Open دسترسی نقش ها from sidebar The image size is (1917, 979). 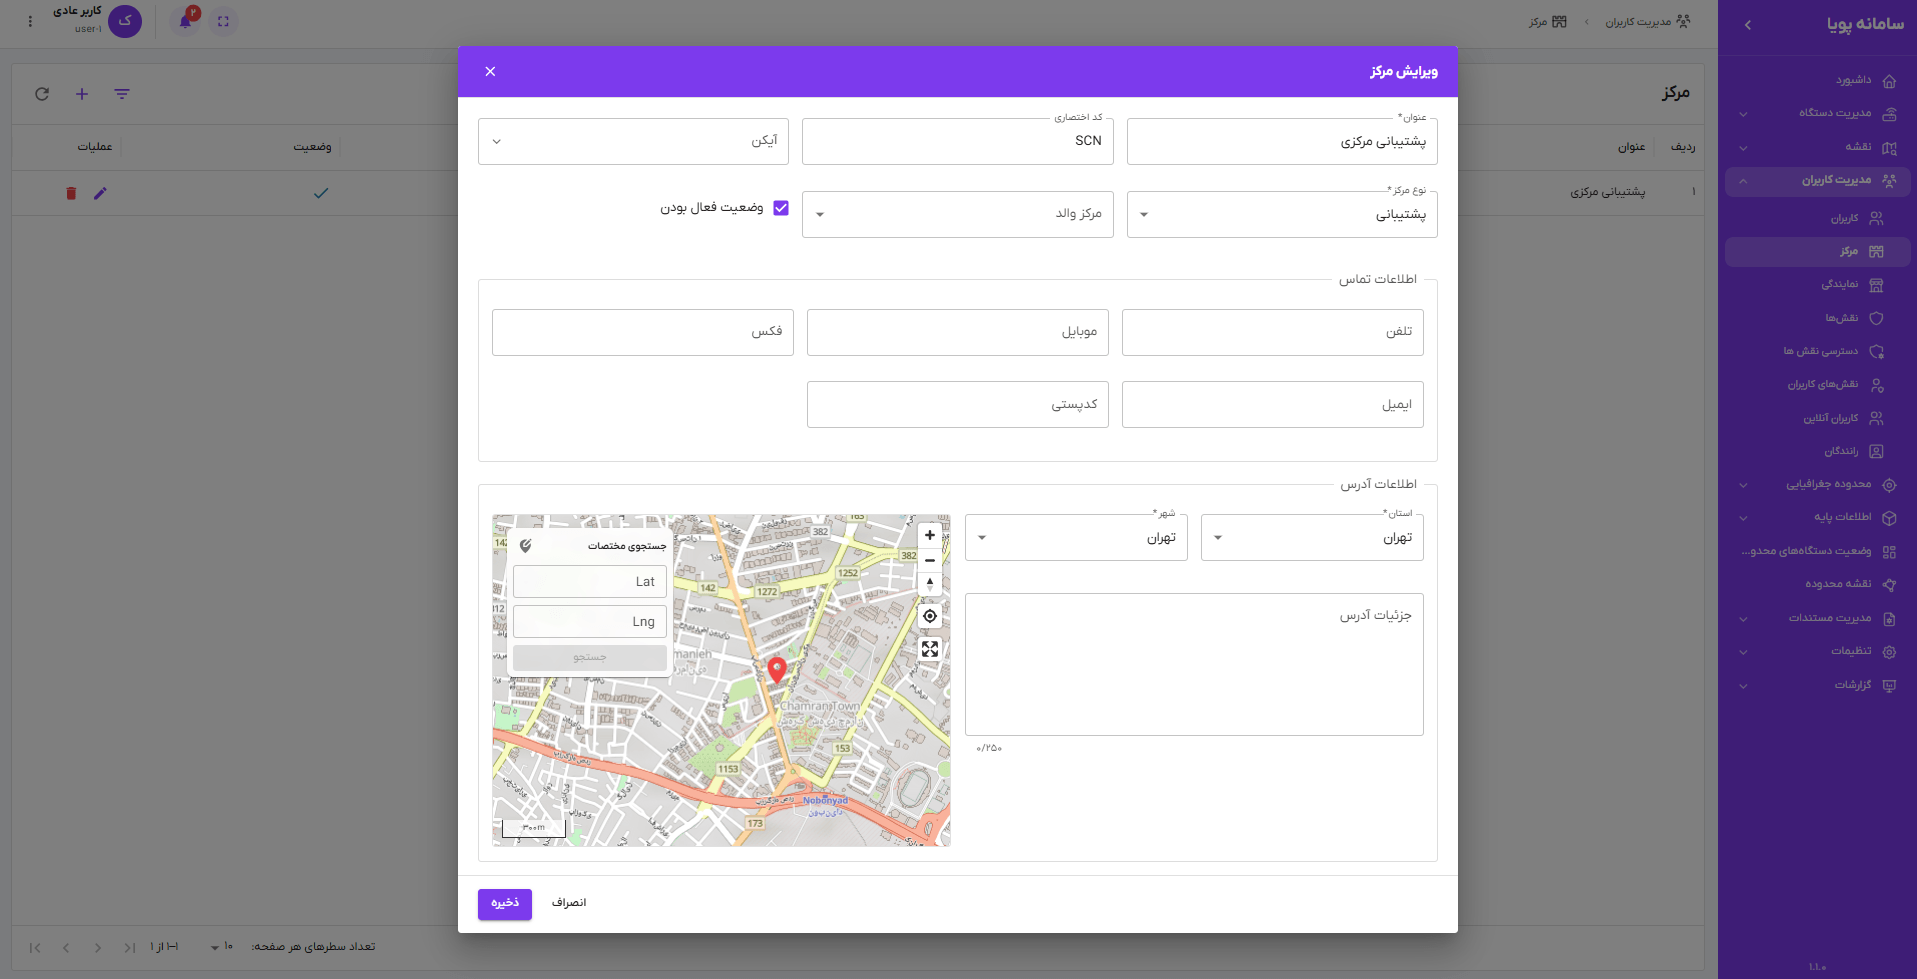pyautogui.click(x=1817, y=351)
